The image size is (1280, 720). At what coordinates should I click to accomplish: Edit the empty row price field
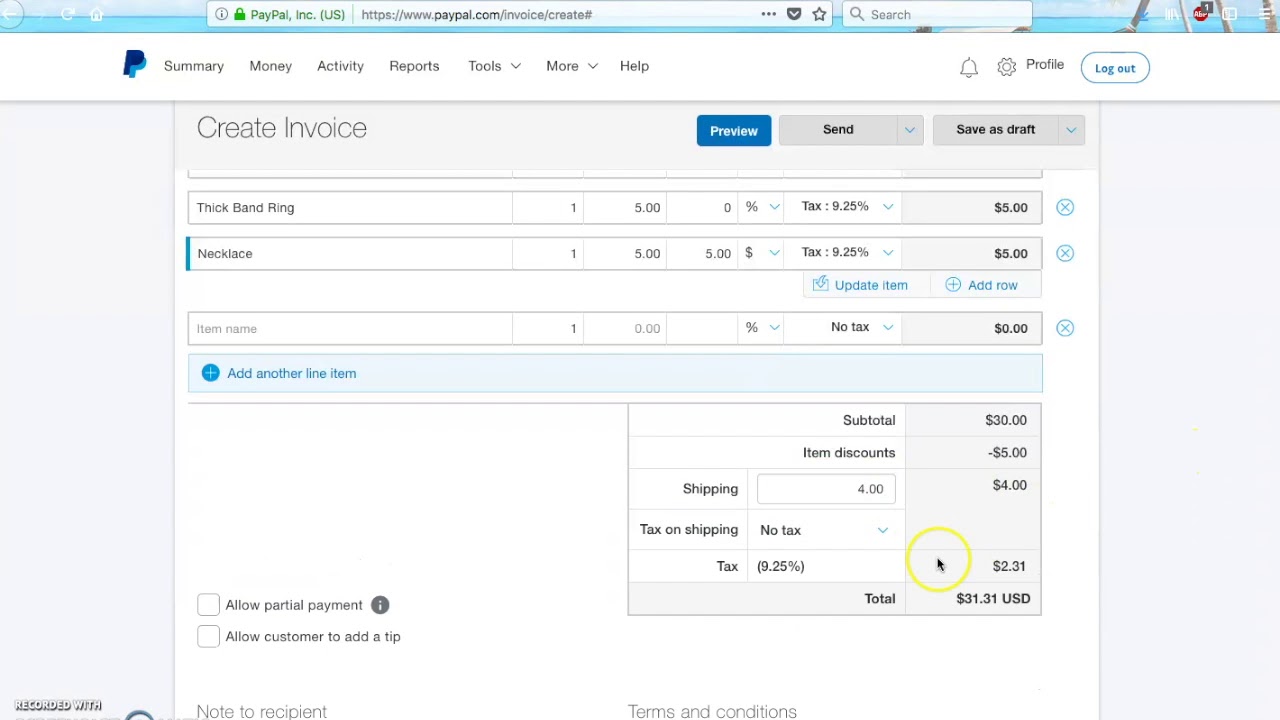625,328
